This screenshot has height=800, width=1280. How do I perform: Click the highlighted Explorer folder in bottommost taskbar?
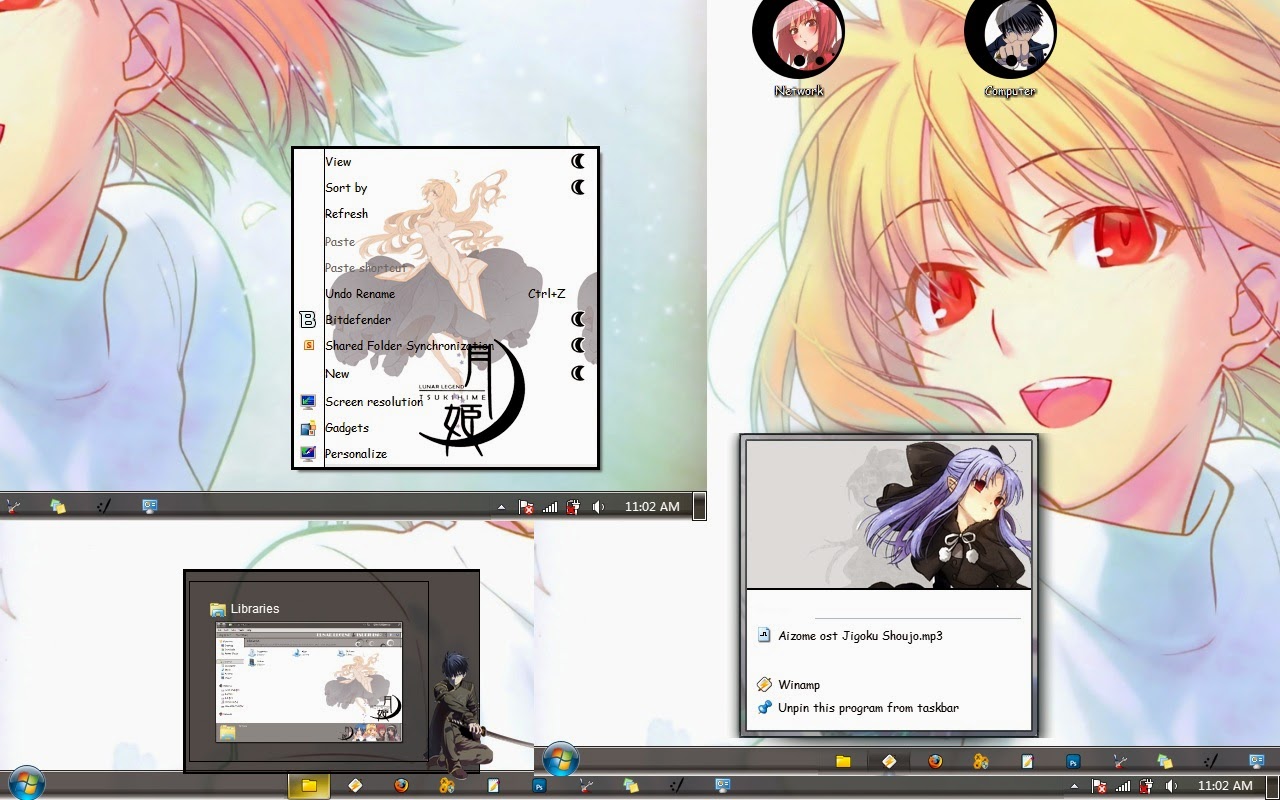tap(309, 786)
